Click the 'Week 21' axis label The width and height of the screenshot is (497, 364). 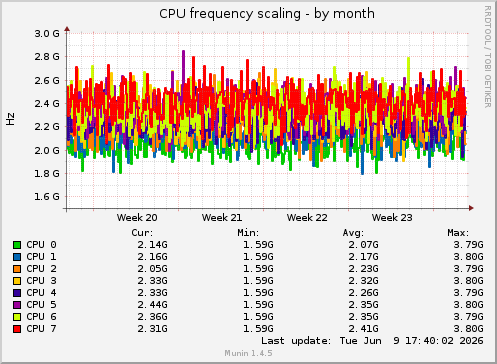pos(222,218)
